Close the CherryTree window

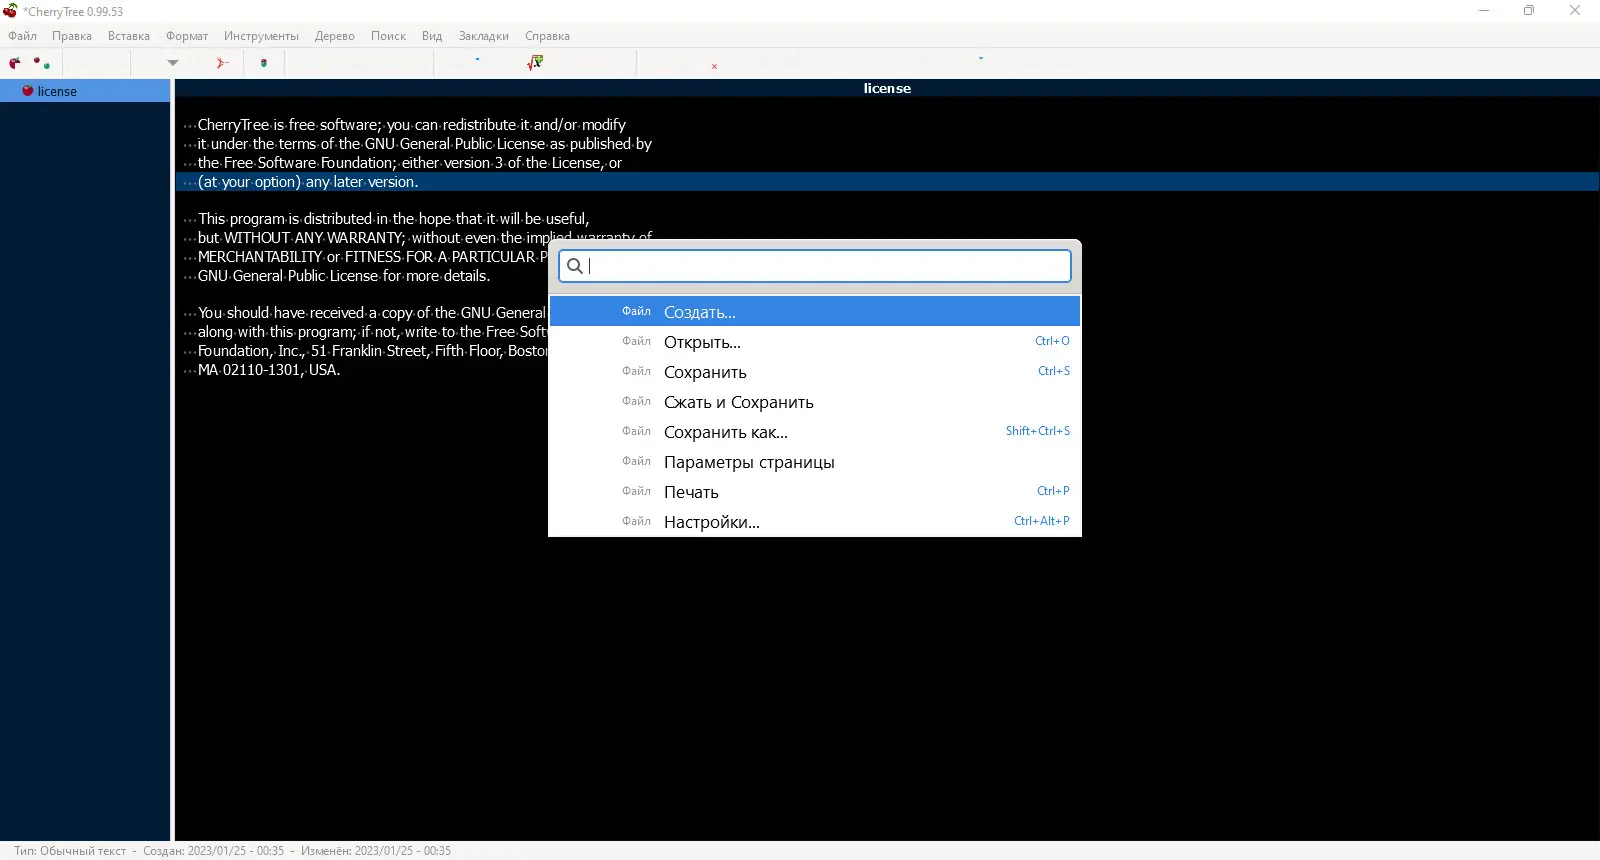click(1575, 11)
